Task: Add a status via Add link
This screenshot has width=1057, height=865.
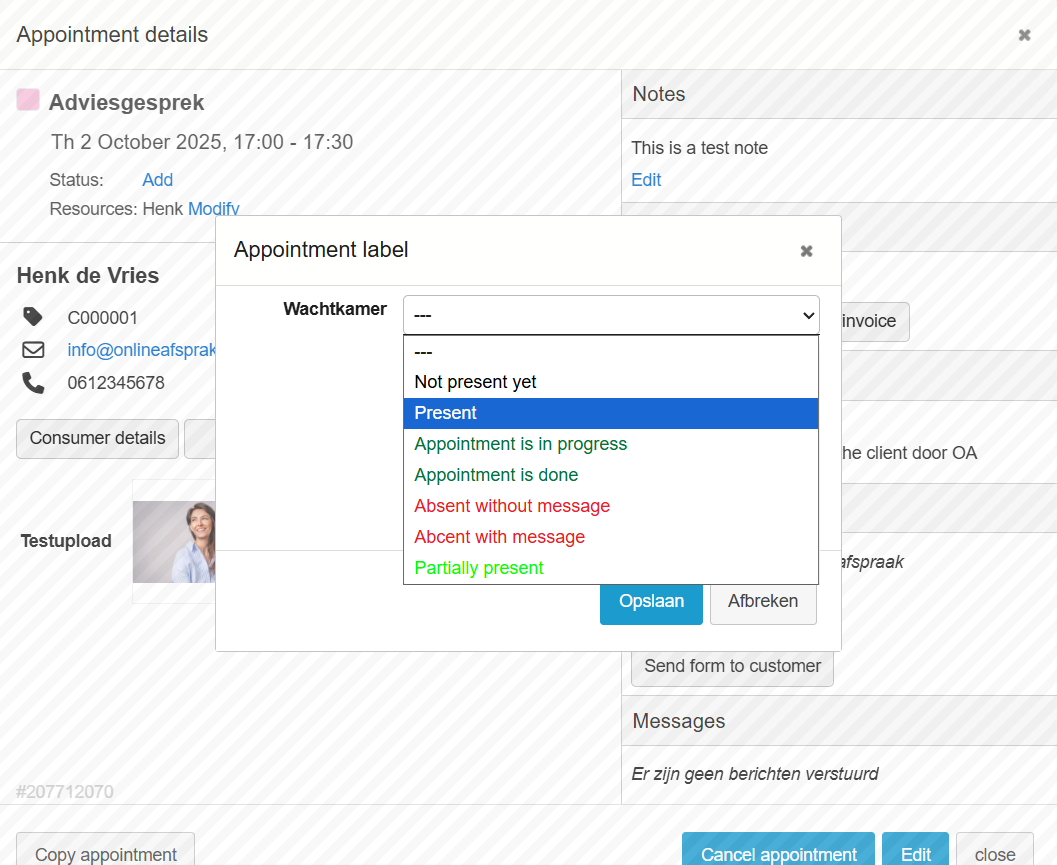Action: point(157,180)
